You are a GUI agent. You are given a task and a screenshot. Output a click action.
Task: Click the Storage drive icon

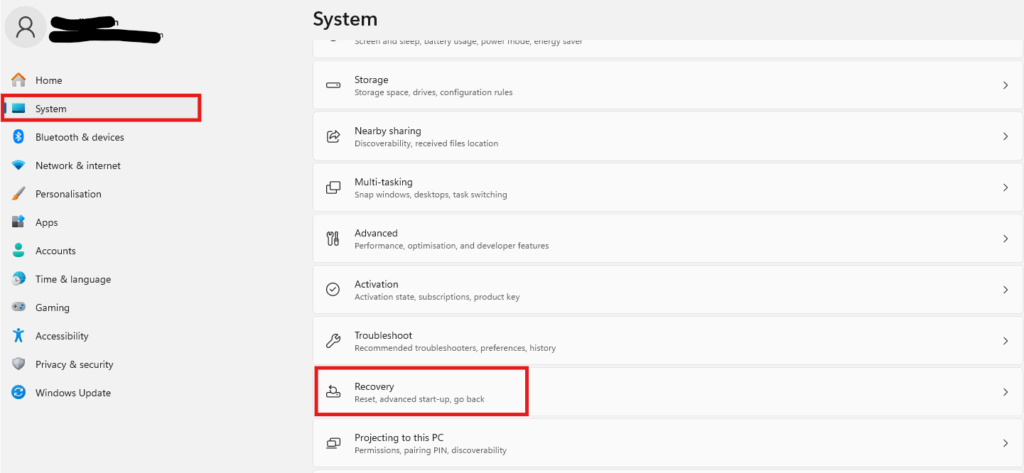click(x=333, y=86)
